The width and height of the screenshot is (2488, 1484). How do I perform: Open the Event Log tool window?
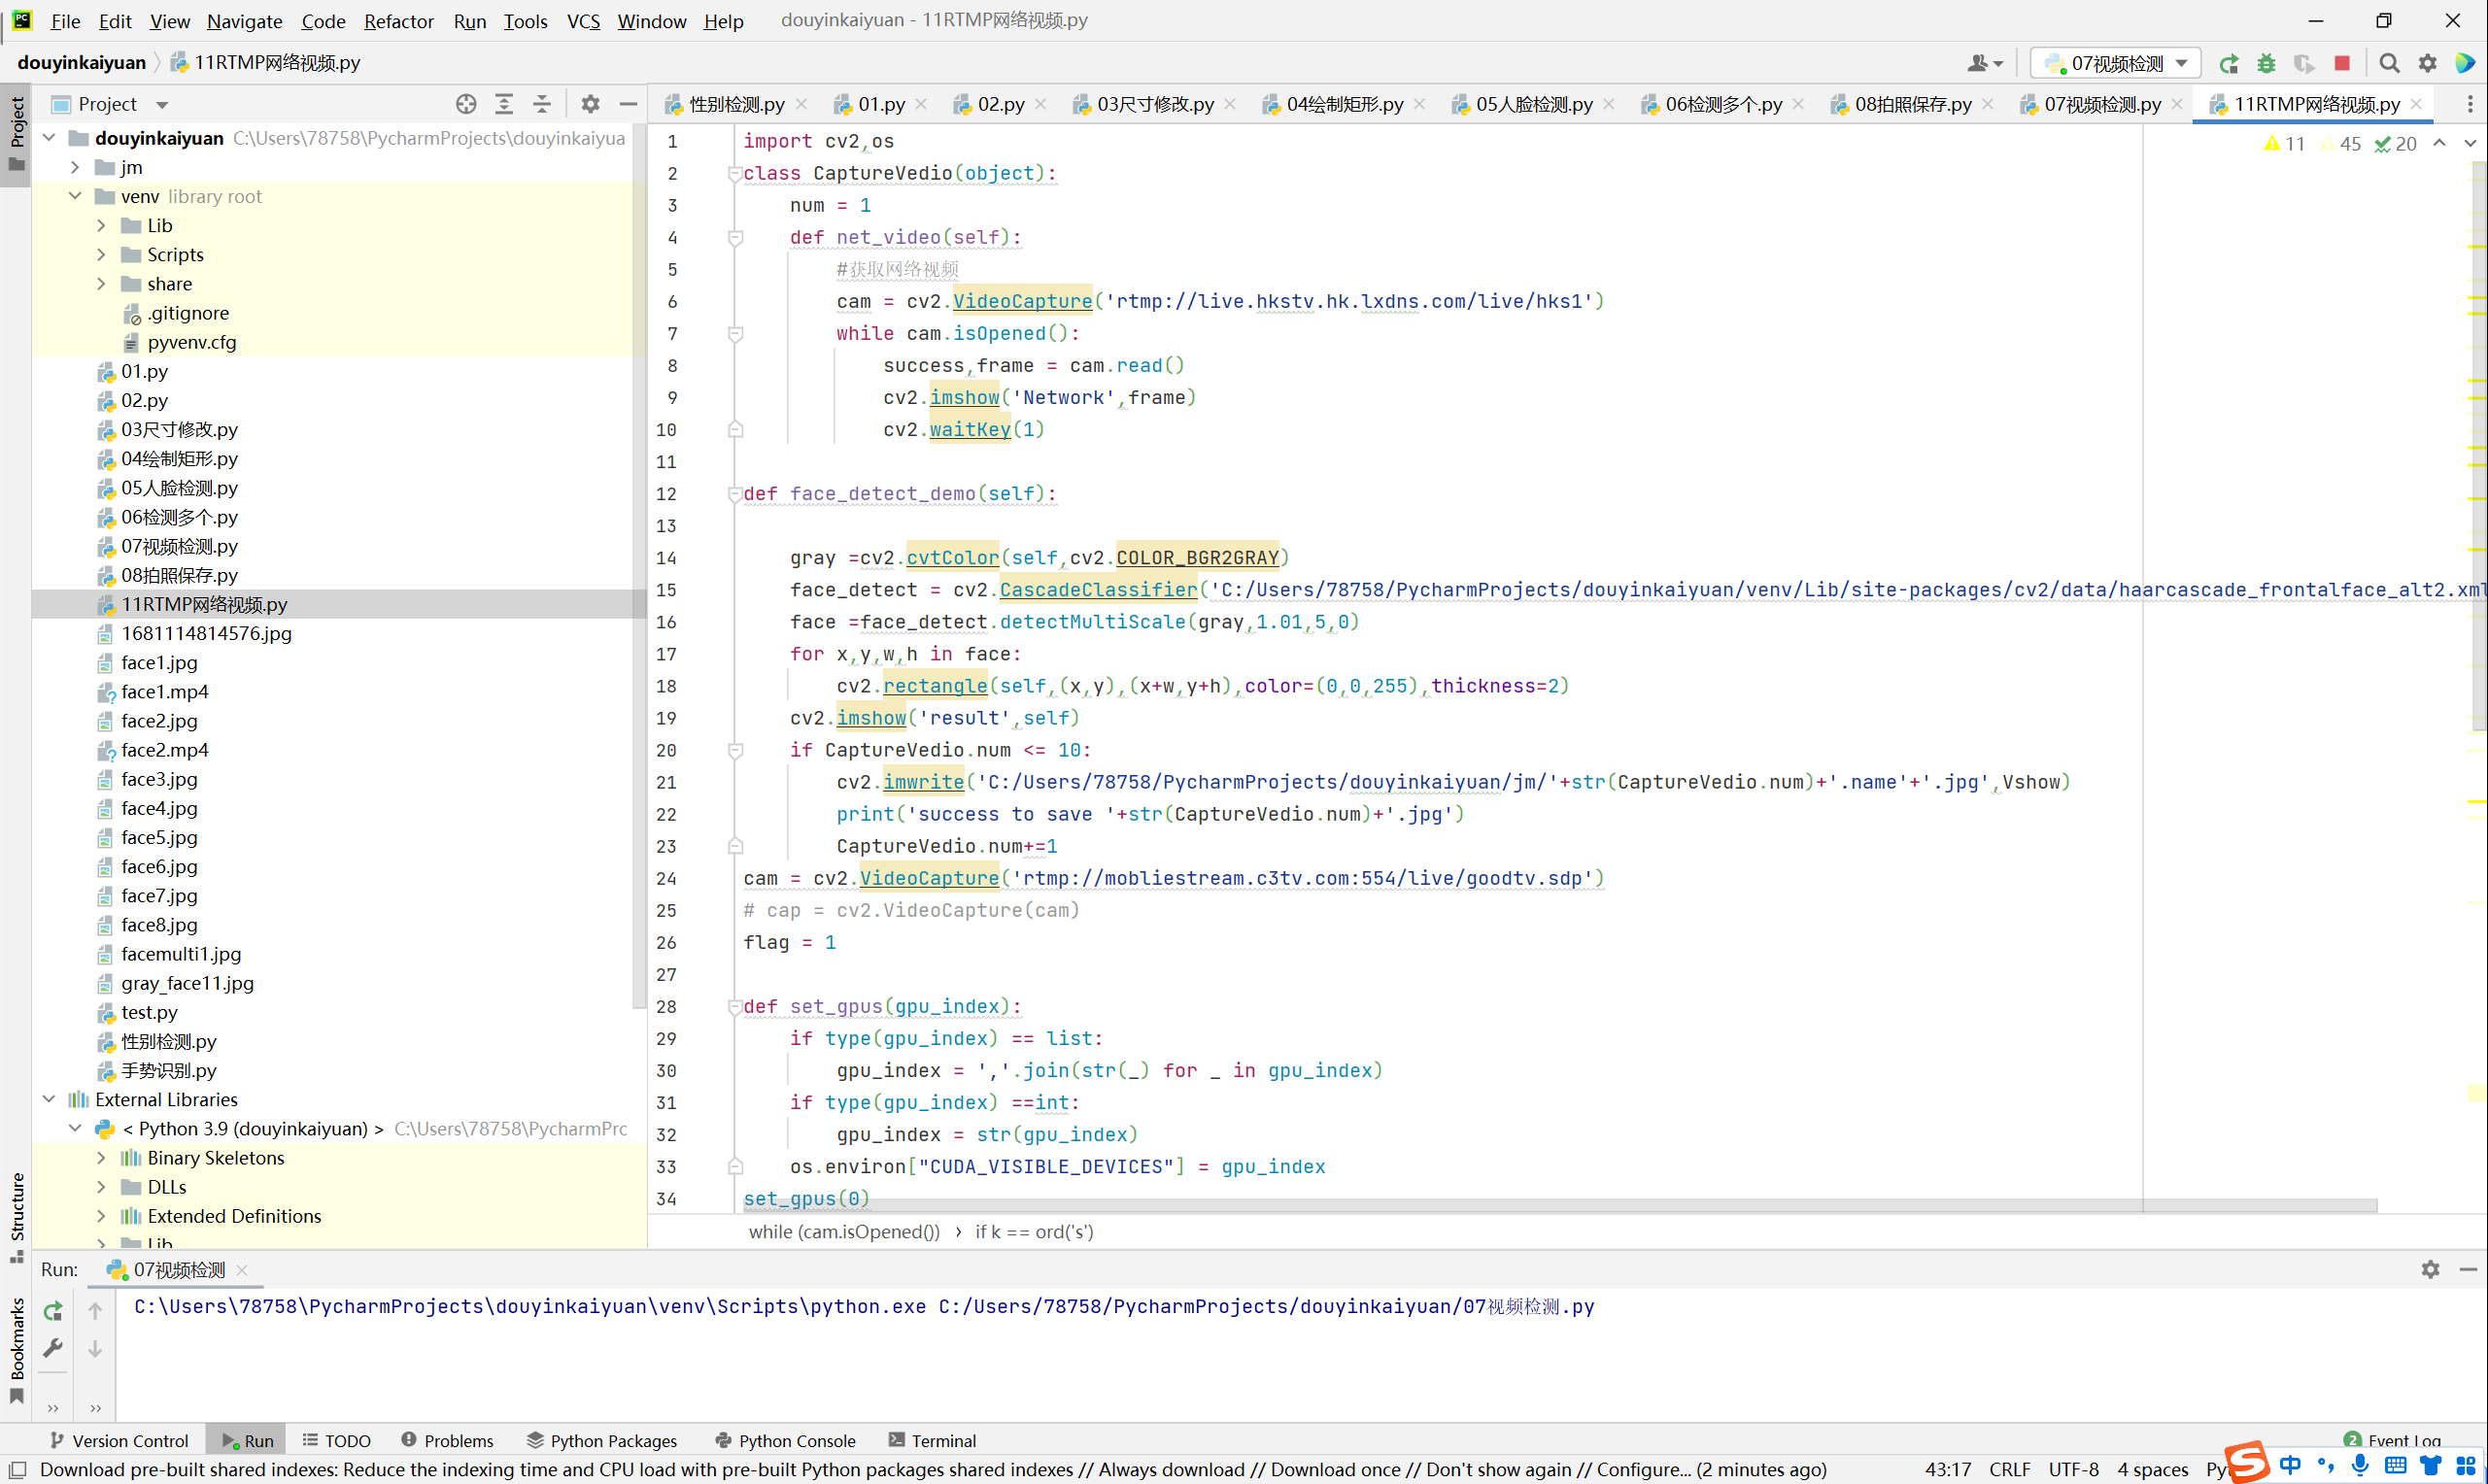[x=2393, y=1440]
